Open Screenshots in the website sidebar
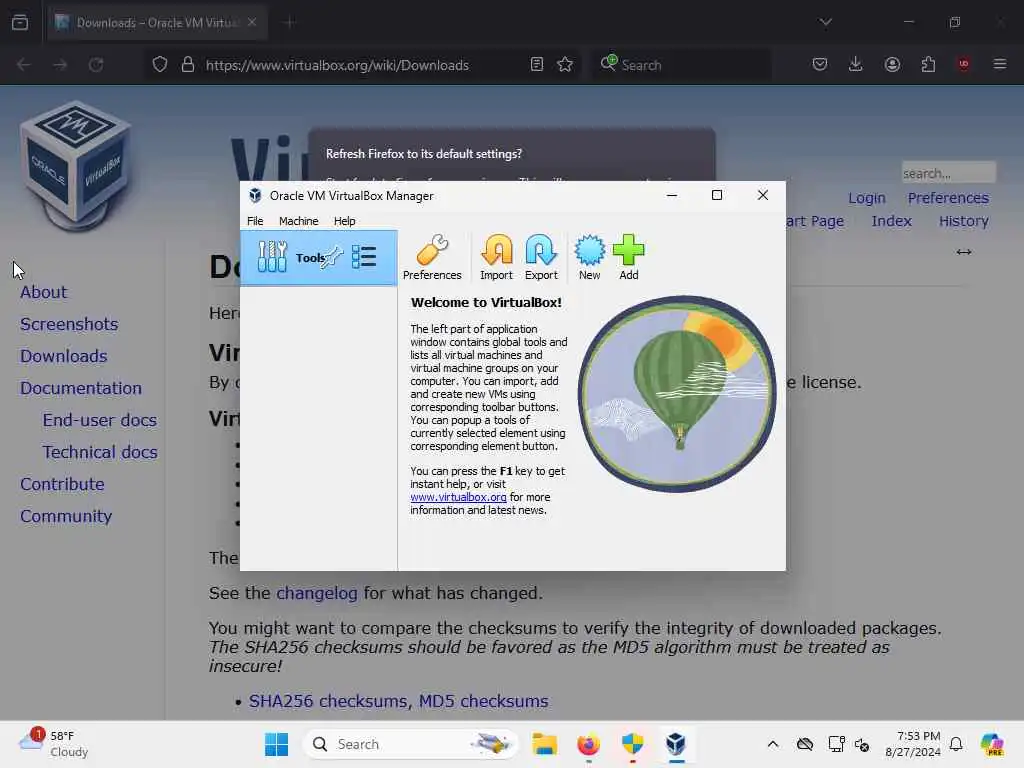 pyautogui.click(x=69, y=324)
